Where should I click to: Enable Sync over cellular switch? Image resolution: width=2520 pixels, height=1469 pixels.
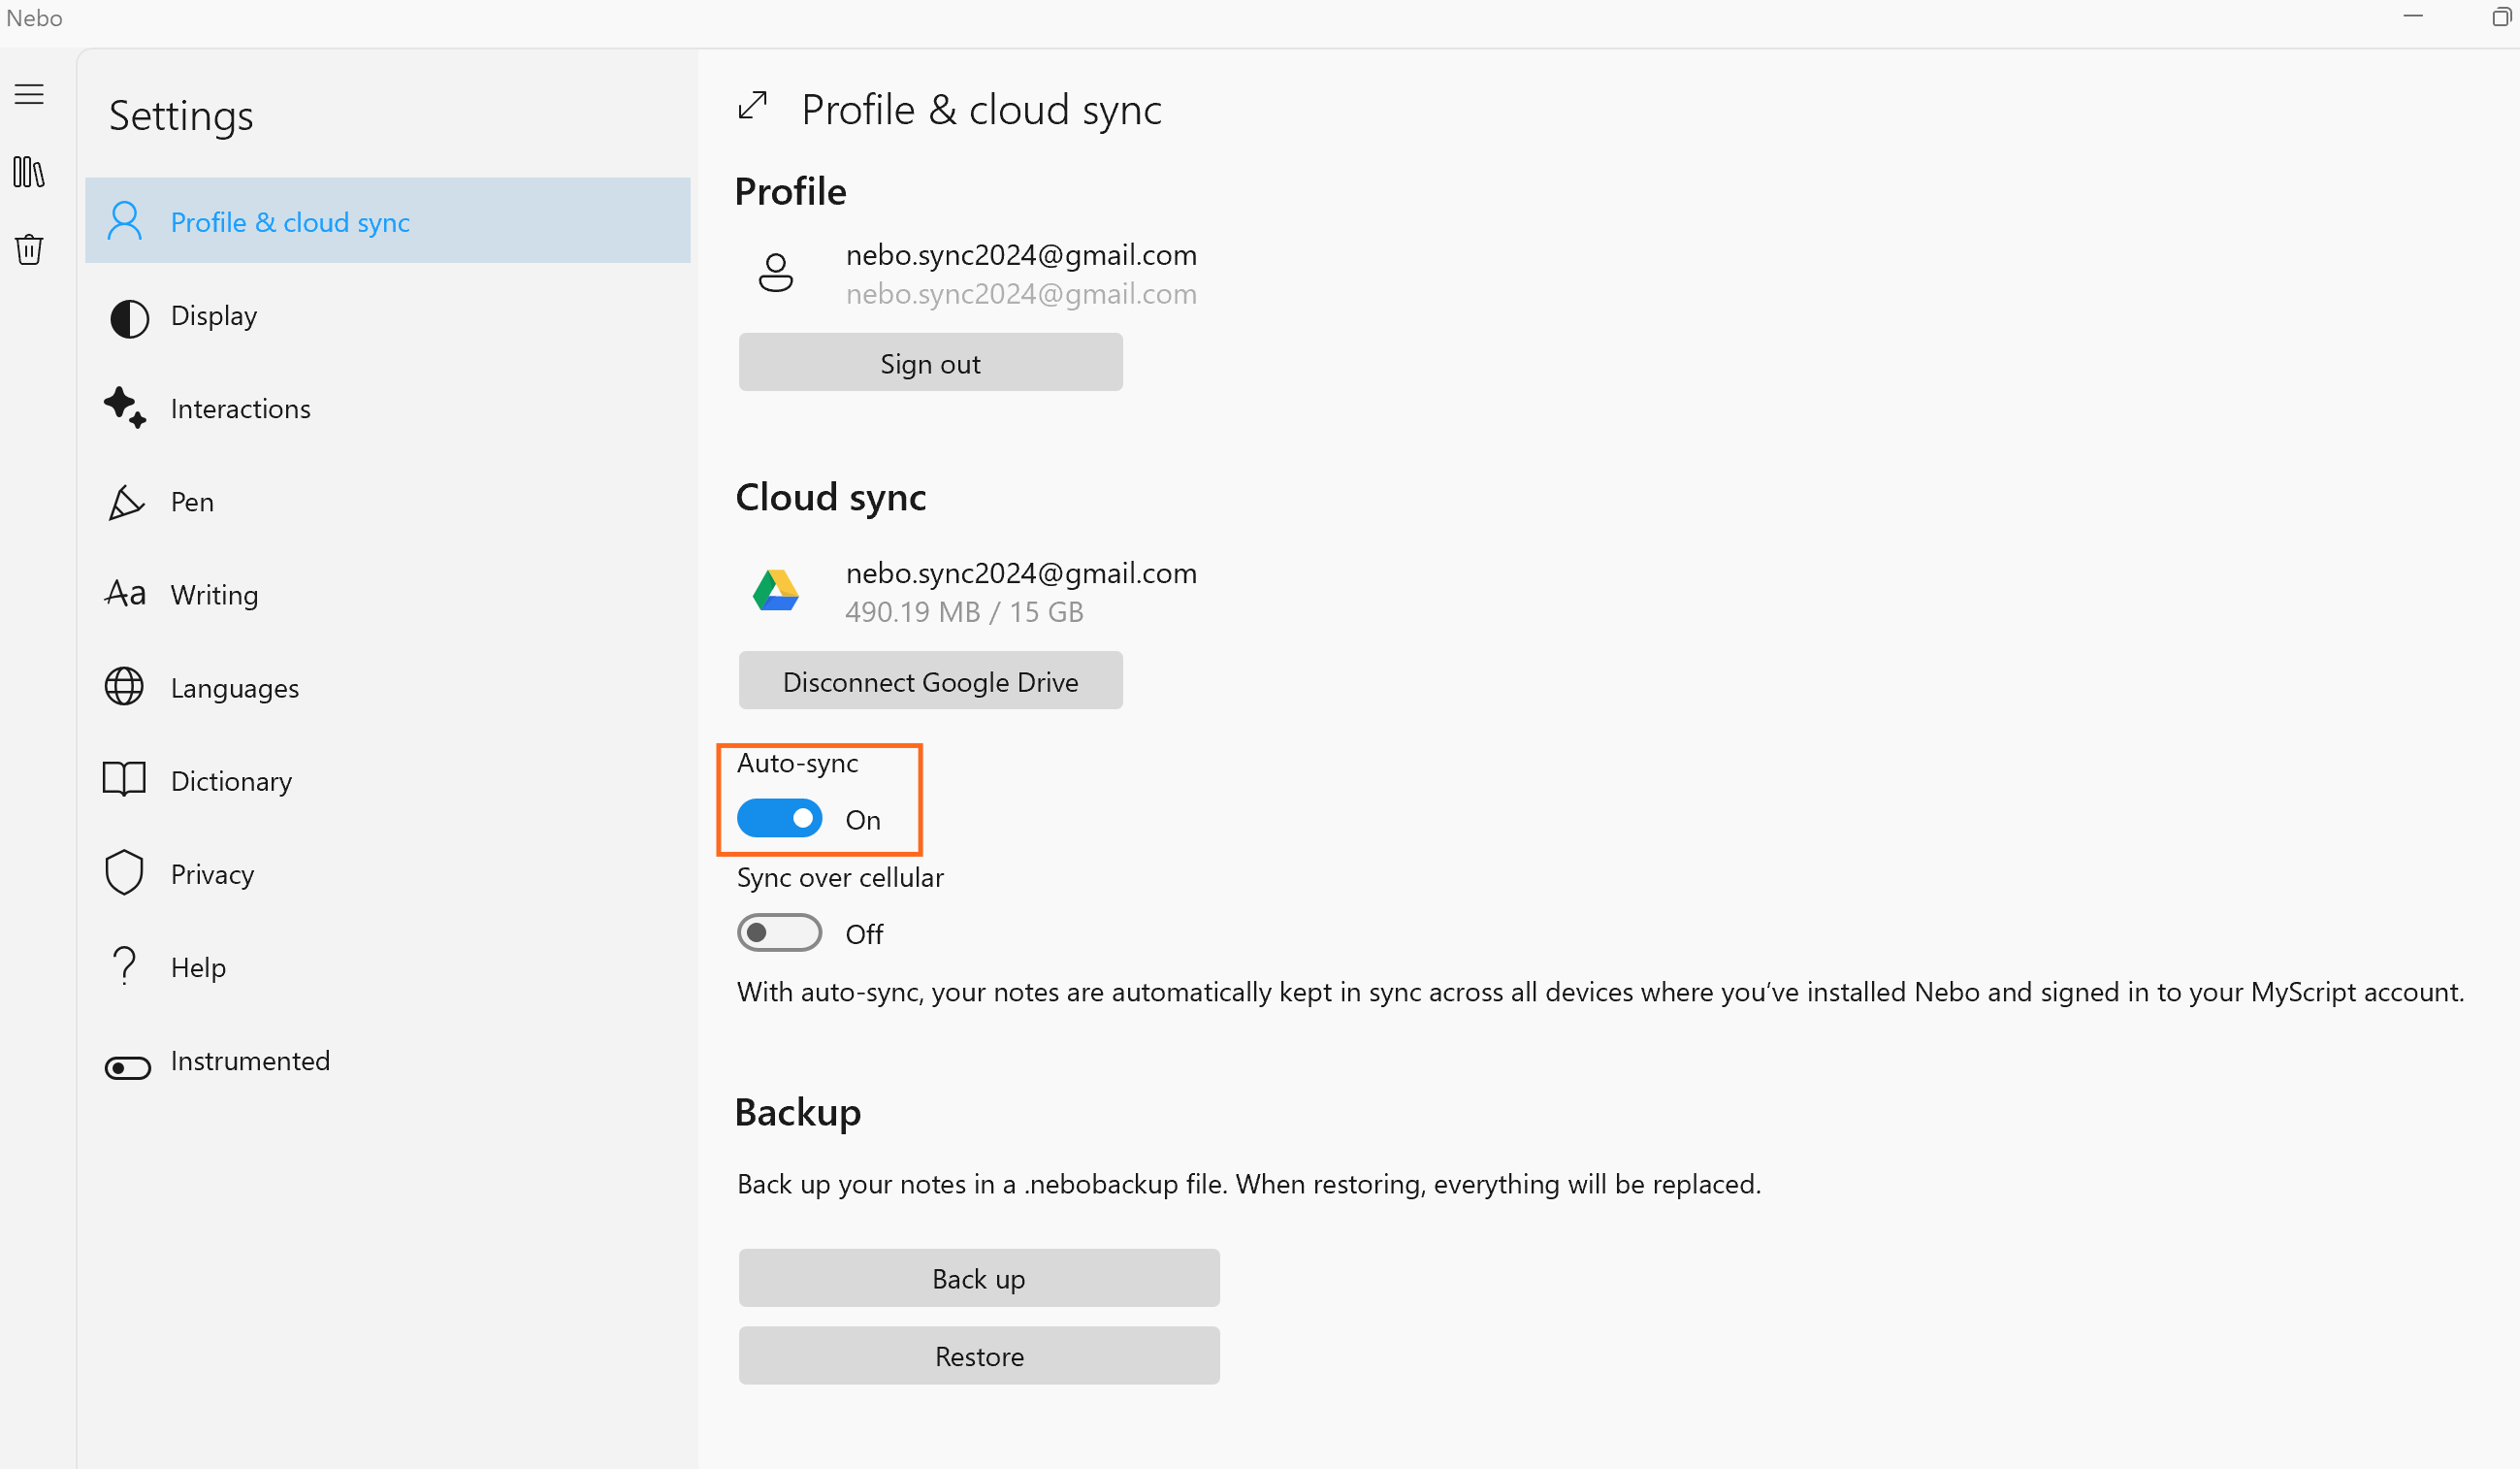coord(779,933)
